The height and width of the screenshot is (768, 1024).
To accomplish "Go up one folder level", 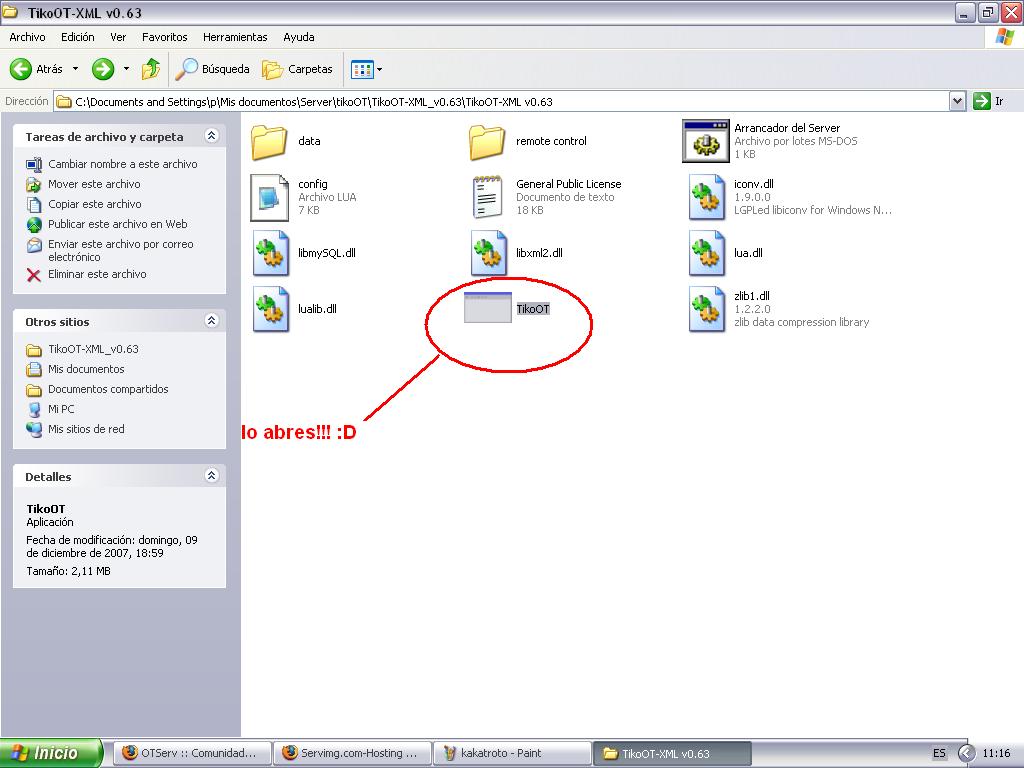I will (x=151, y=69).
